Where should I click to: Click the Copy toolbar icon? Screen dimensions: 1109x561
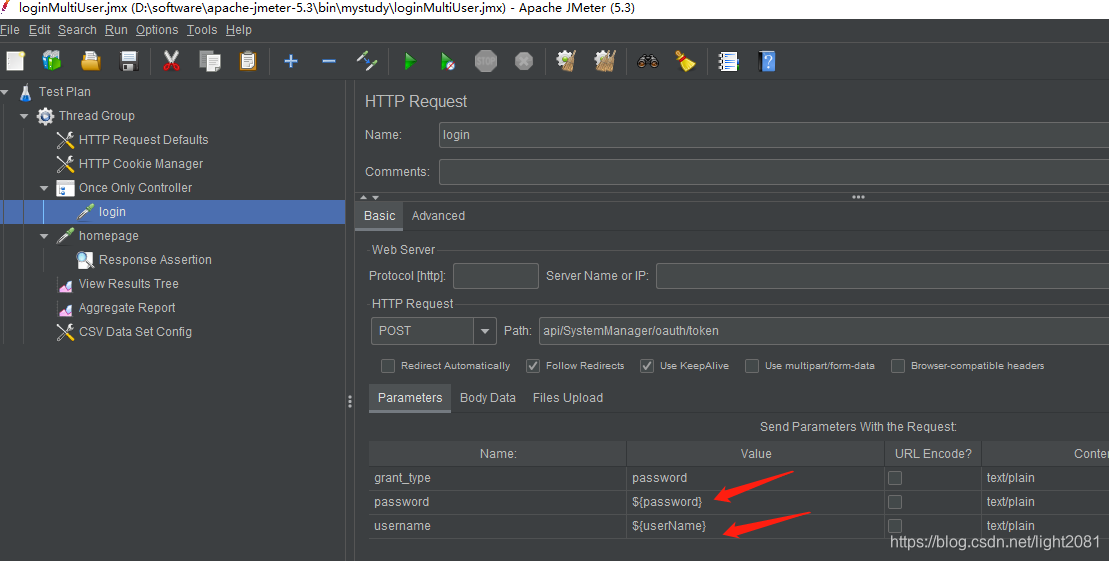tap(210, 61)
